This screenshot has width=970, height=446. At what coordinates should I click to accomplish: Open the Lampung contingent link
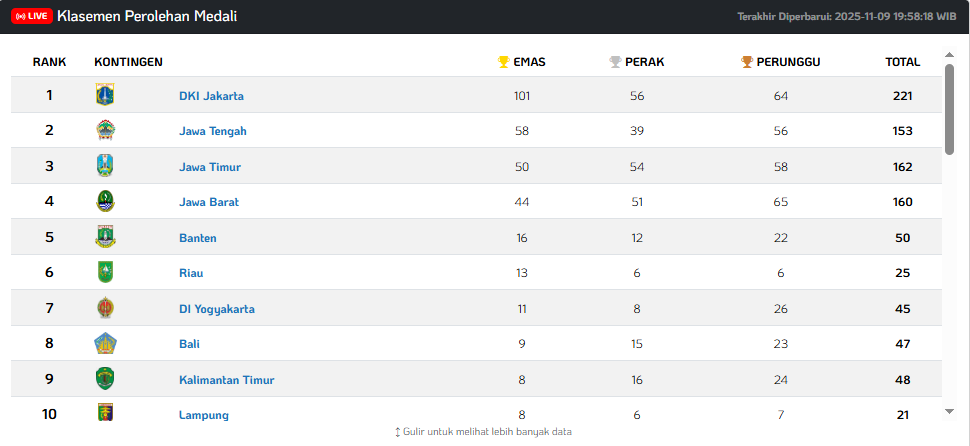click(x=204, y=415)
